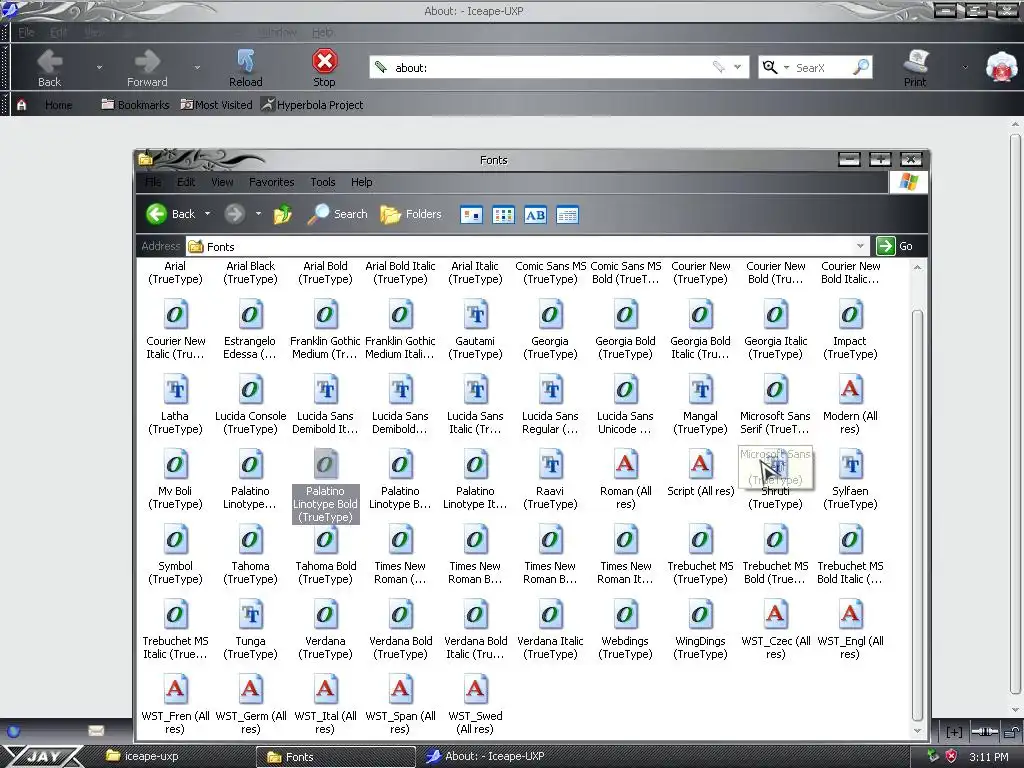Open the Help menu in Fonts window
The height and width of the screenshot is (768, 1024).
click(361, 182)
